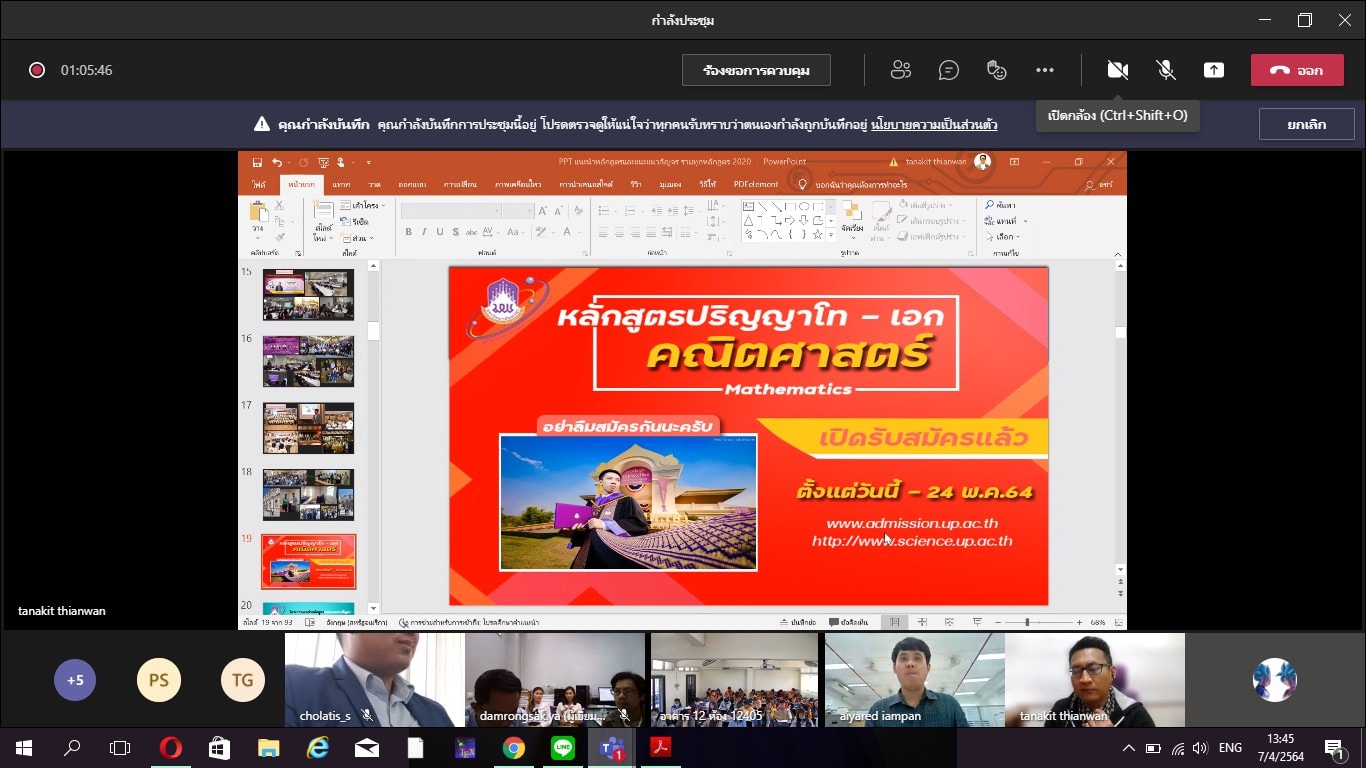Click the share content tray icon
The width and height of the screenshot is (1366, 768).
pyautogui.click(x=1213, y=70)
